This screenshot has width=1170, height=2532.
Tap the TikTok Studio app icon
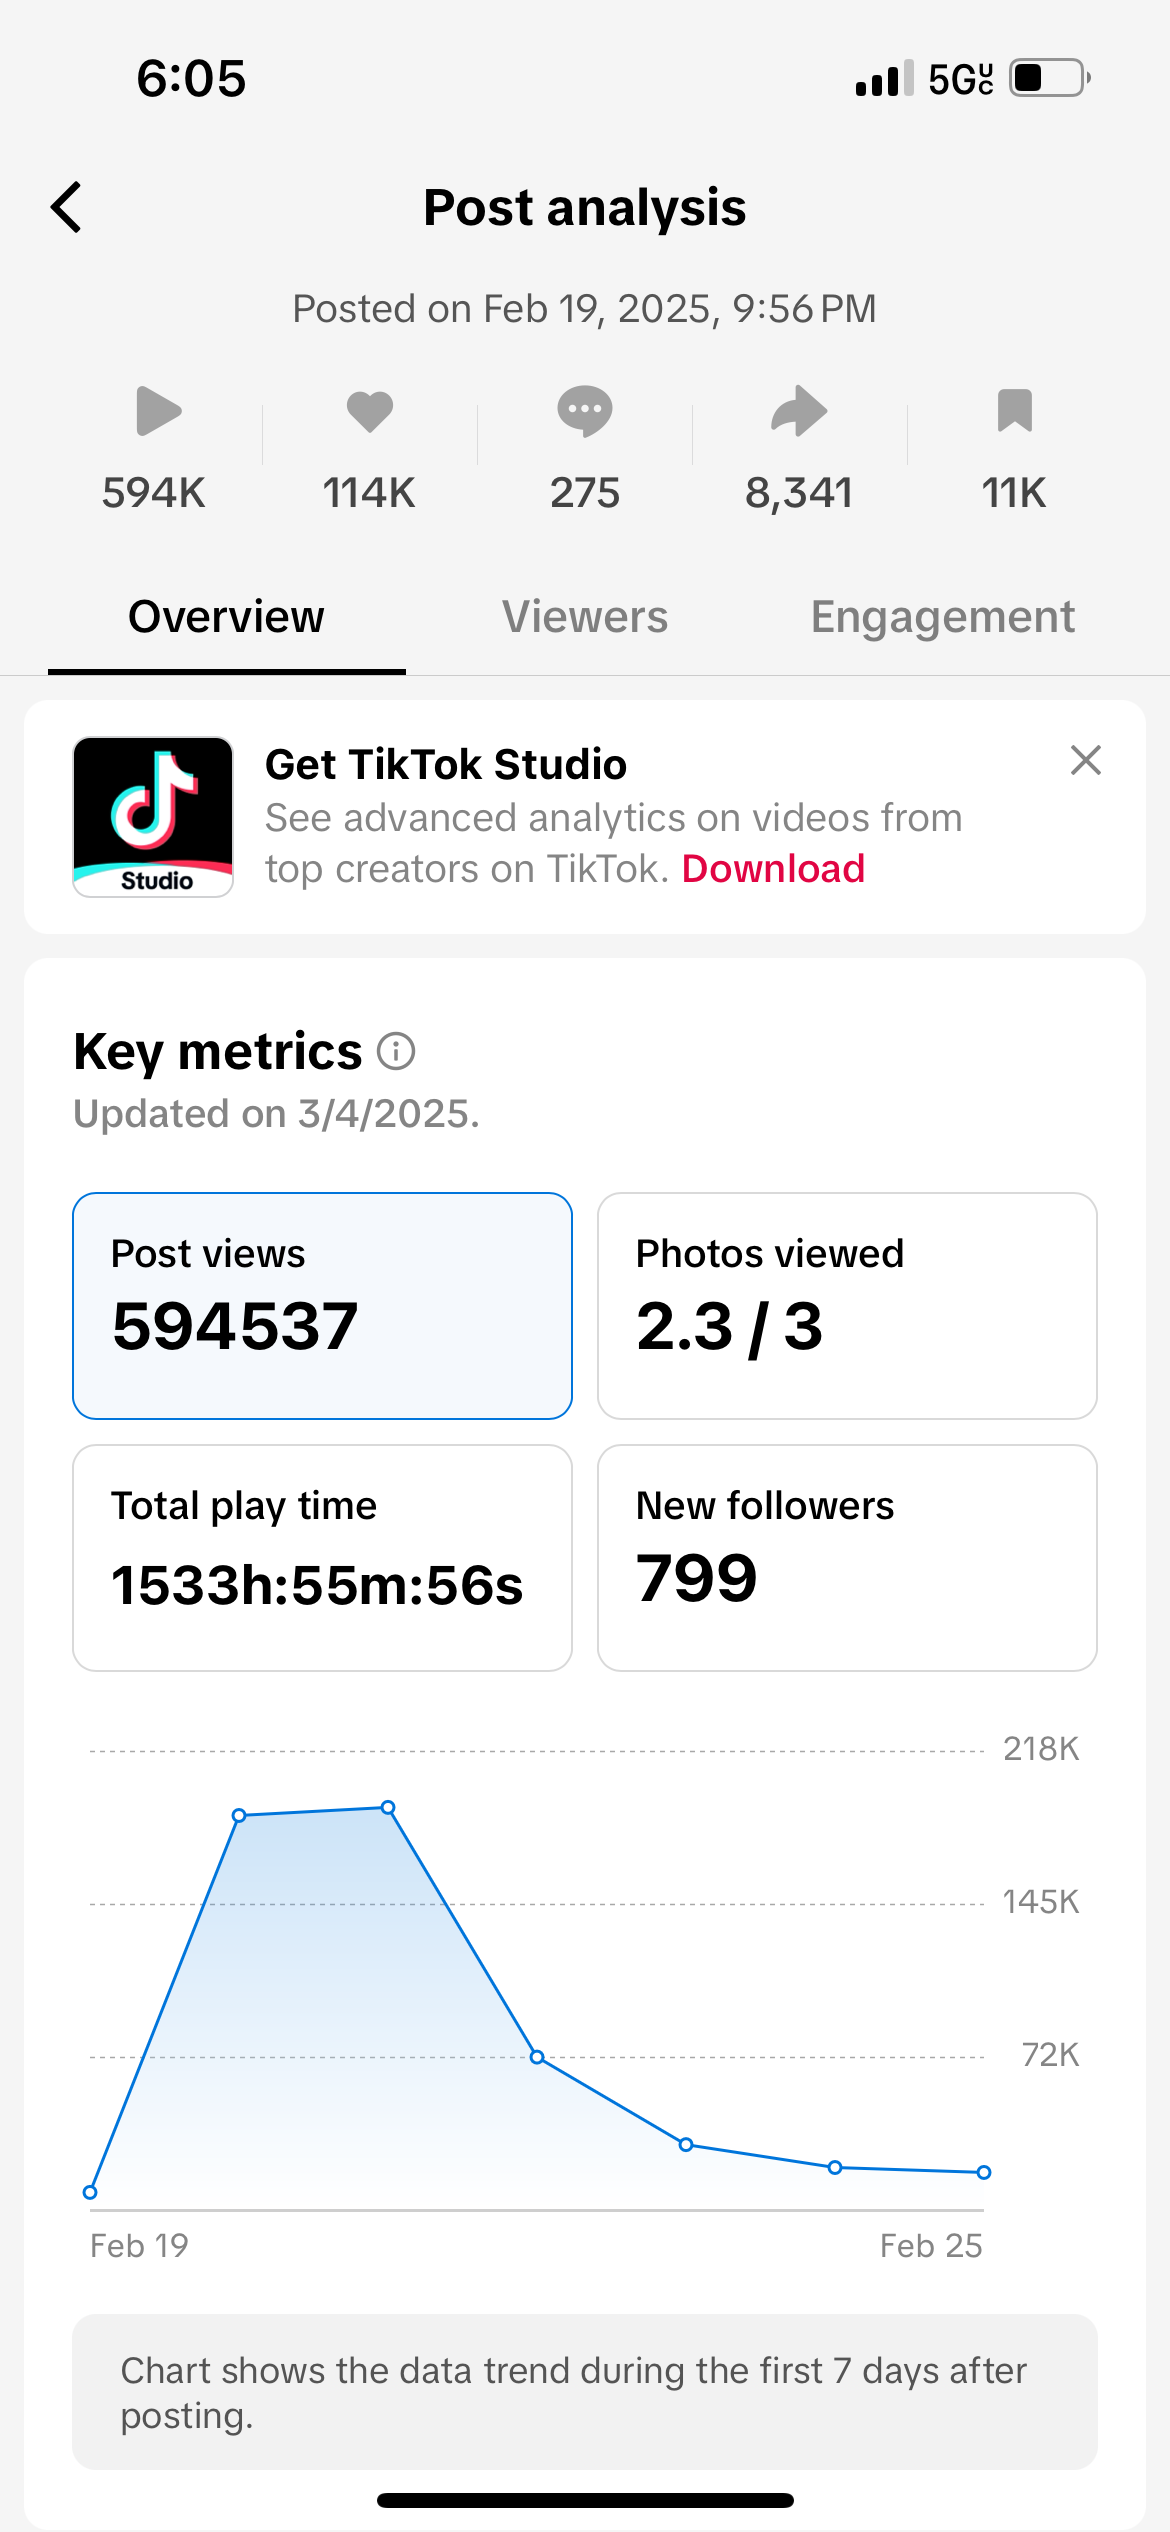(153, 817)
